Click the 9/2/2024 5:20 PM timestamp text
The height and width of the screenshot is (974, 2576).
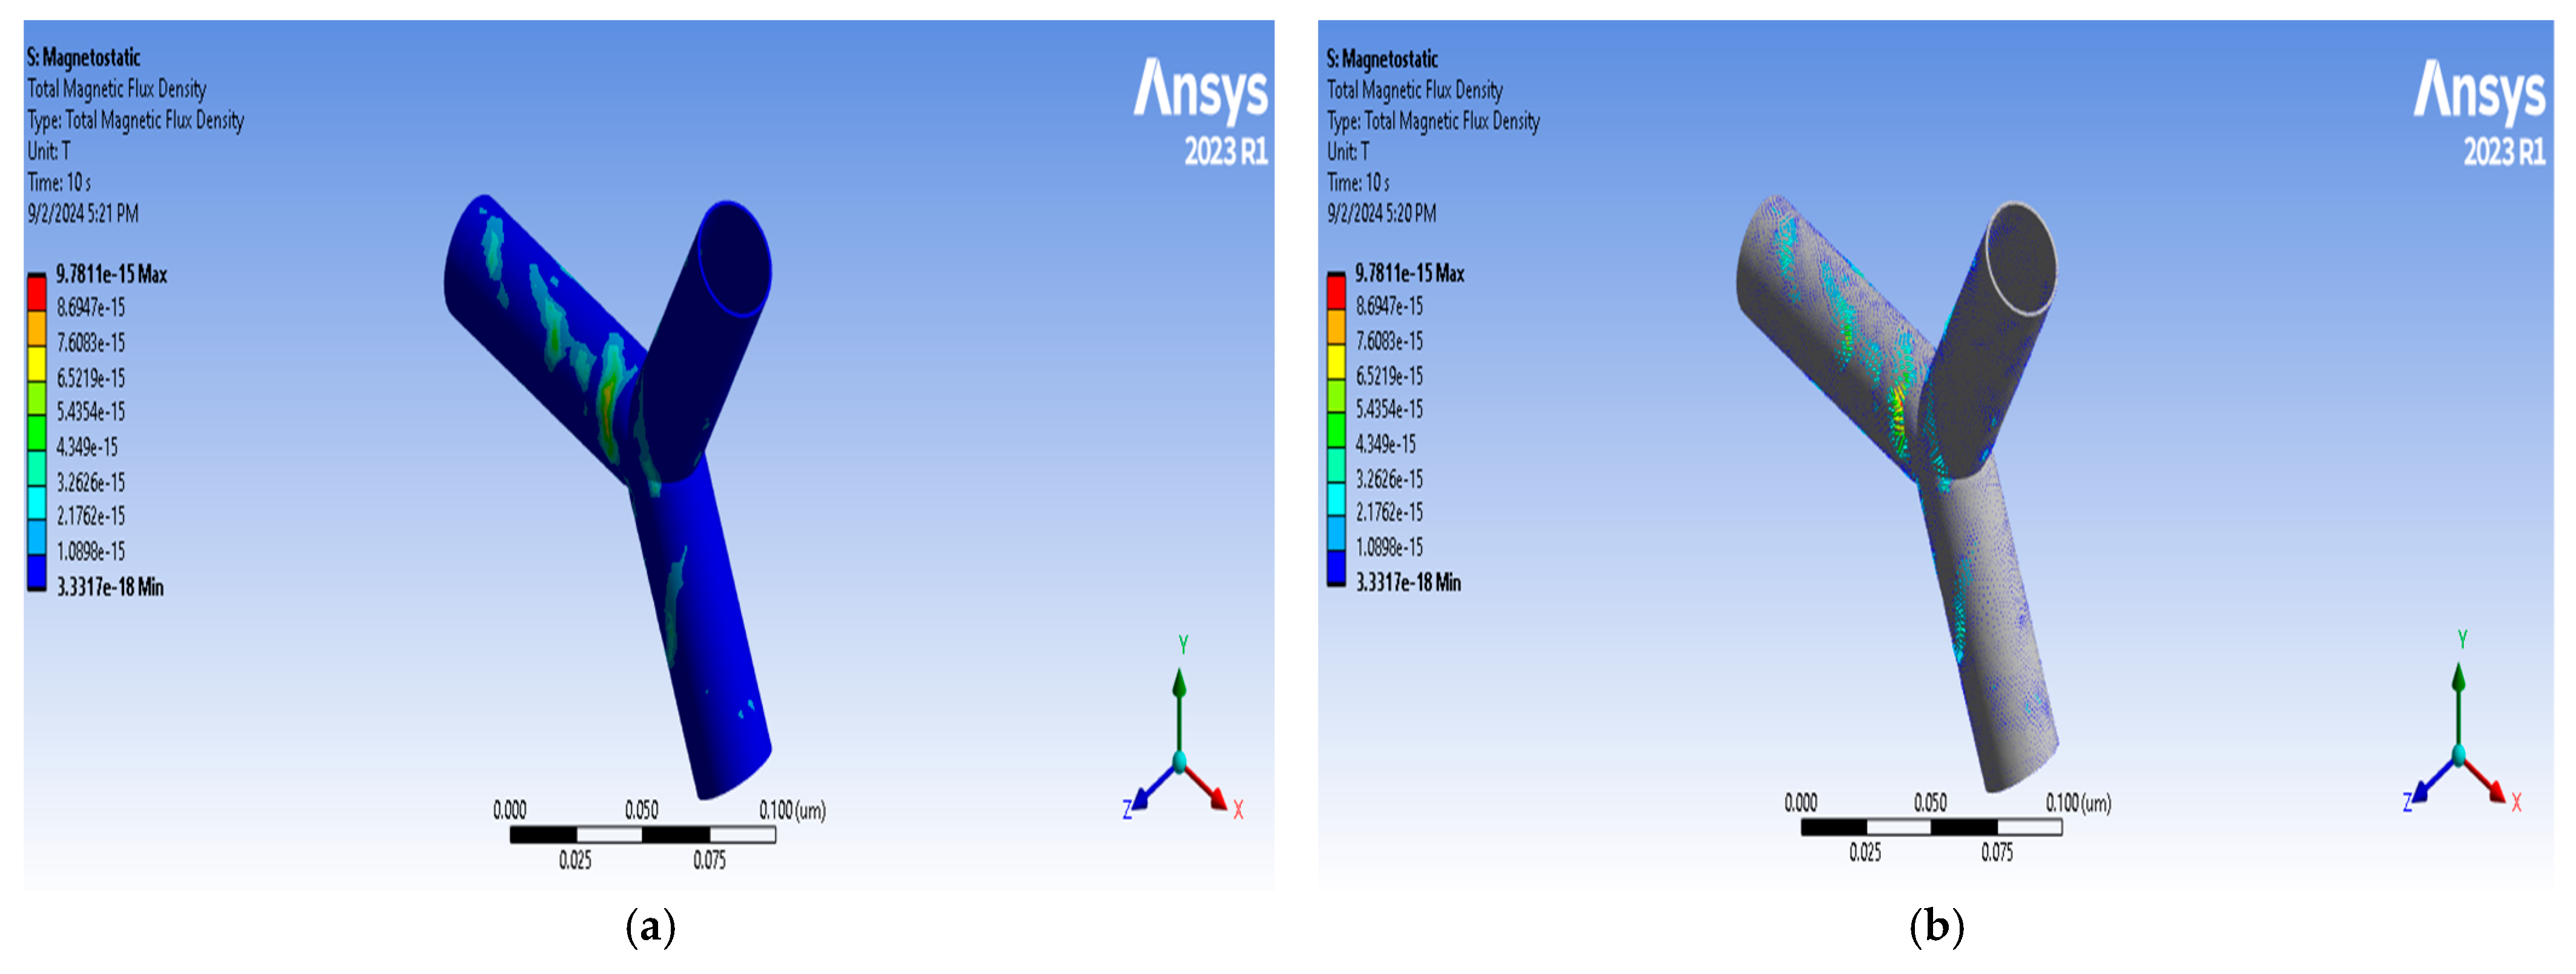[1381, 213]
